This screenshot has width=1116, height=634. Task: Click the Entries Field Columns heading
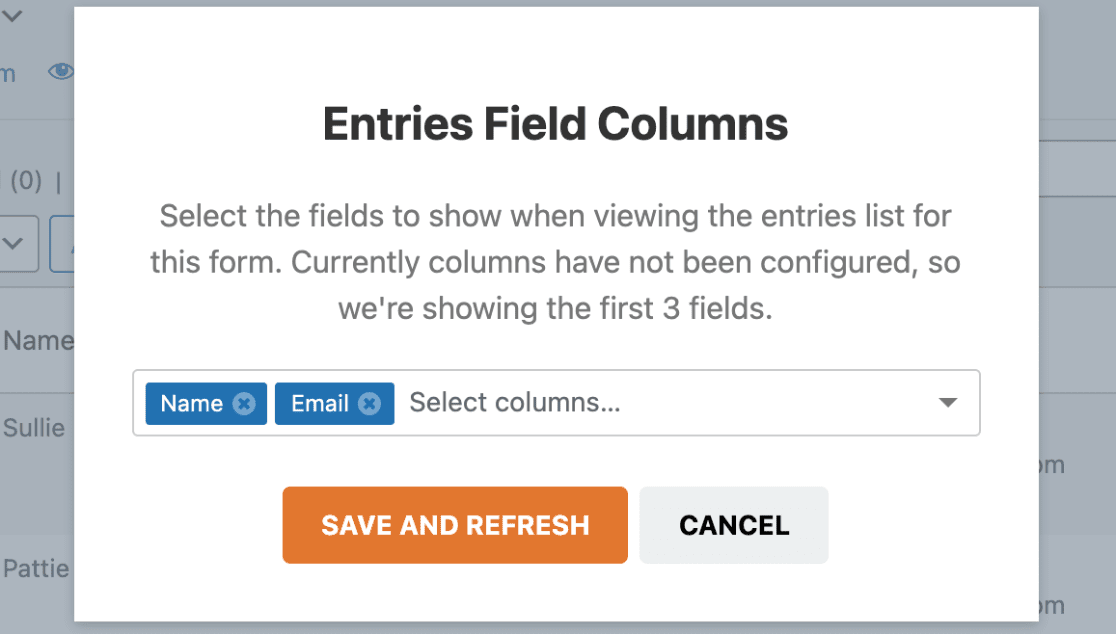tap(555, 124)
